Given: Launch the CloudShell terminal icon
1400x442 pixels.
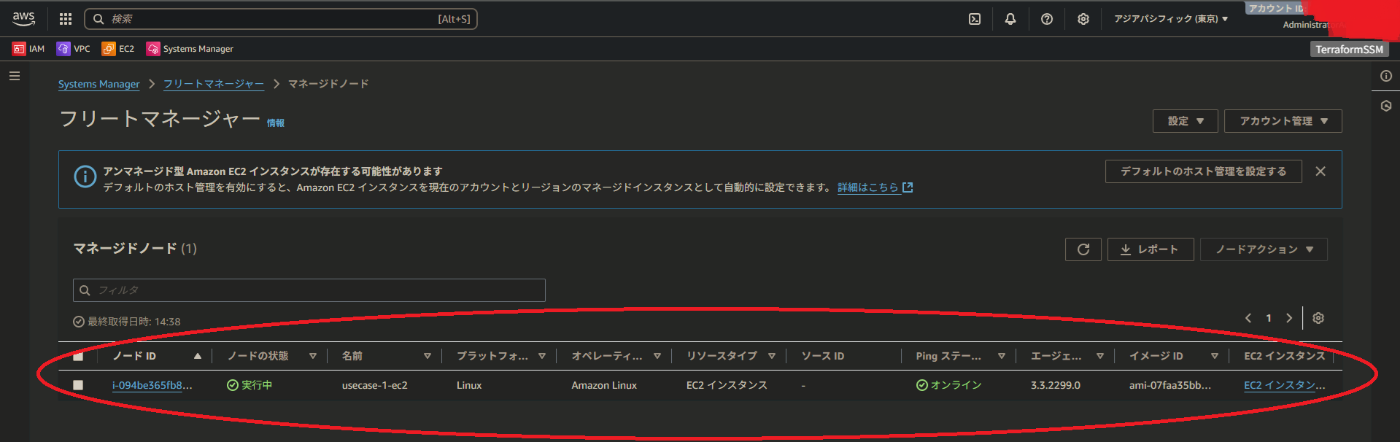Looking at the screenshot, I should click(975, 19).
